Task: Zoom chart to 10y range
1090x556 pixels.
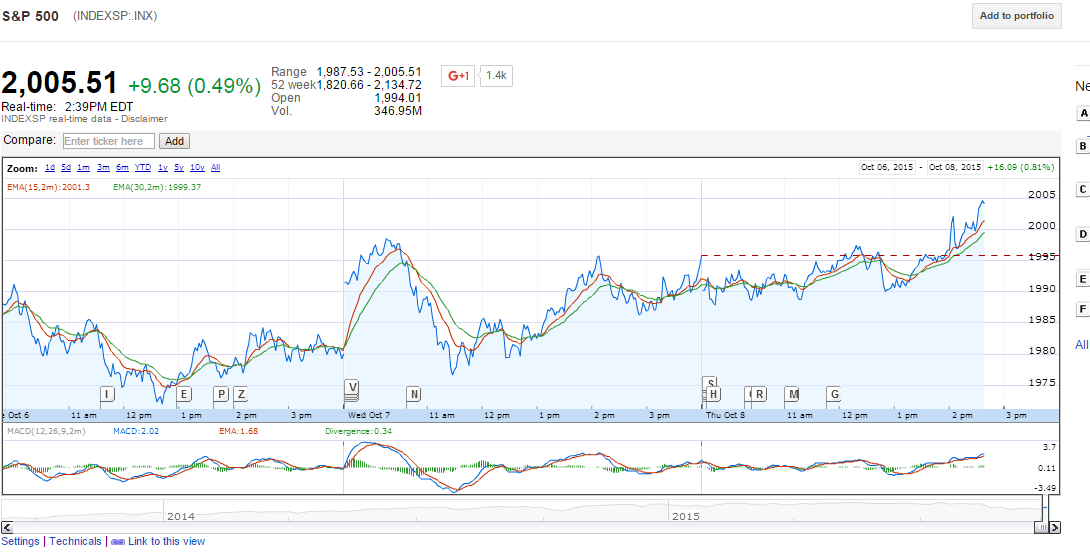Action: point(197,168)
